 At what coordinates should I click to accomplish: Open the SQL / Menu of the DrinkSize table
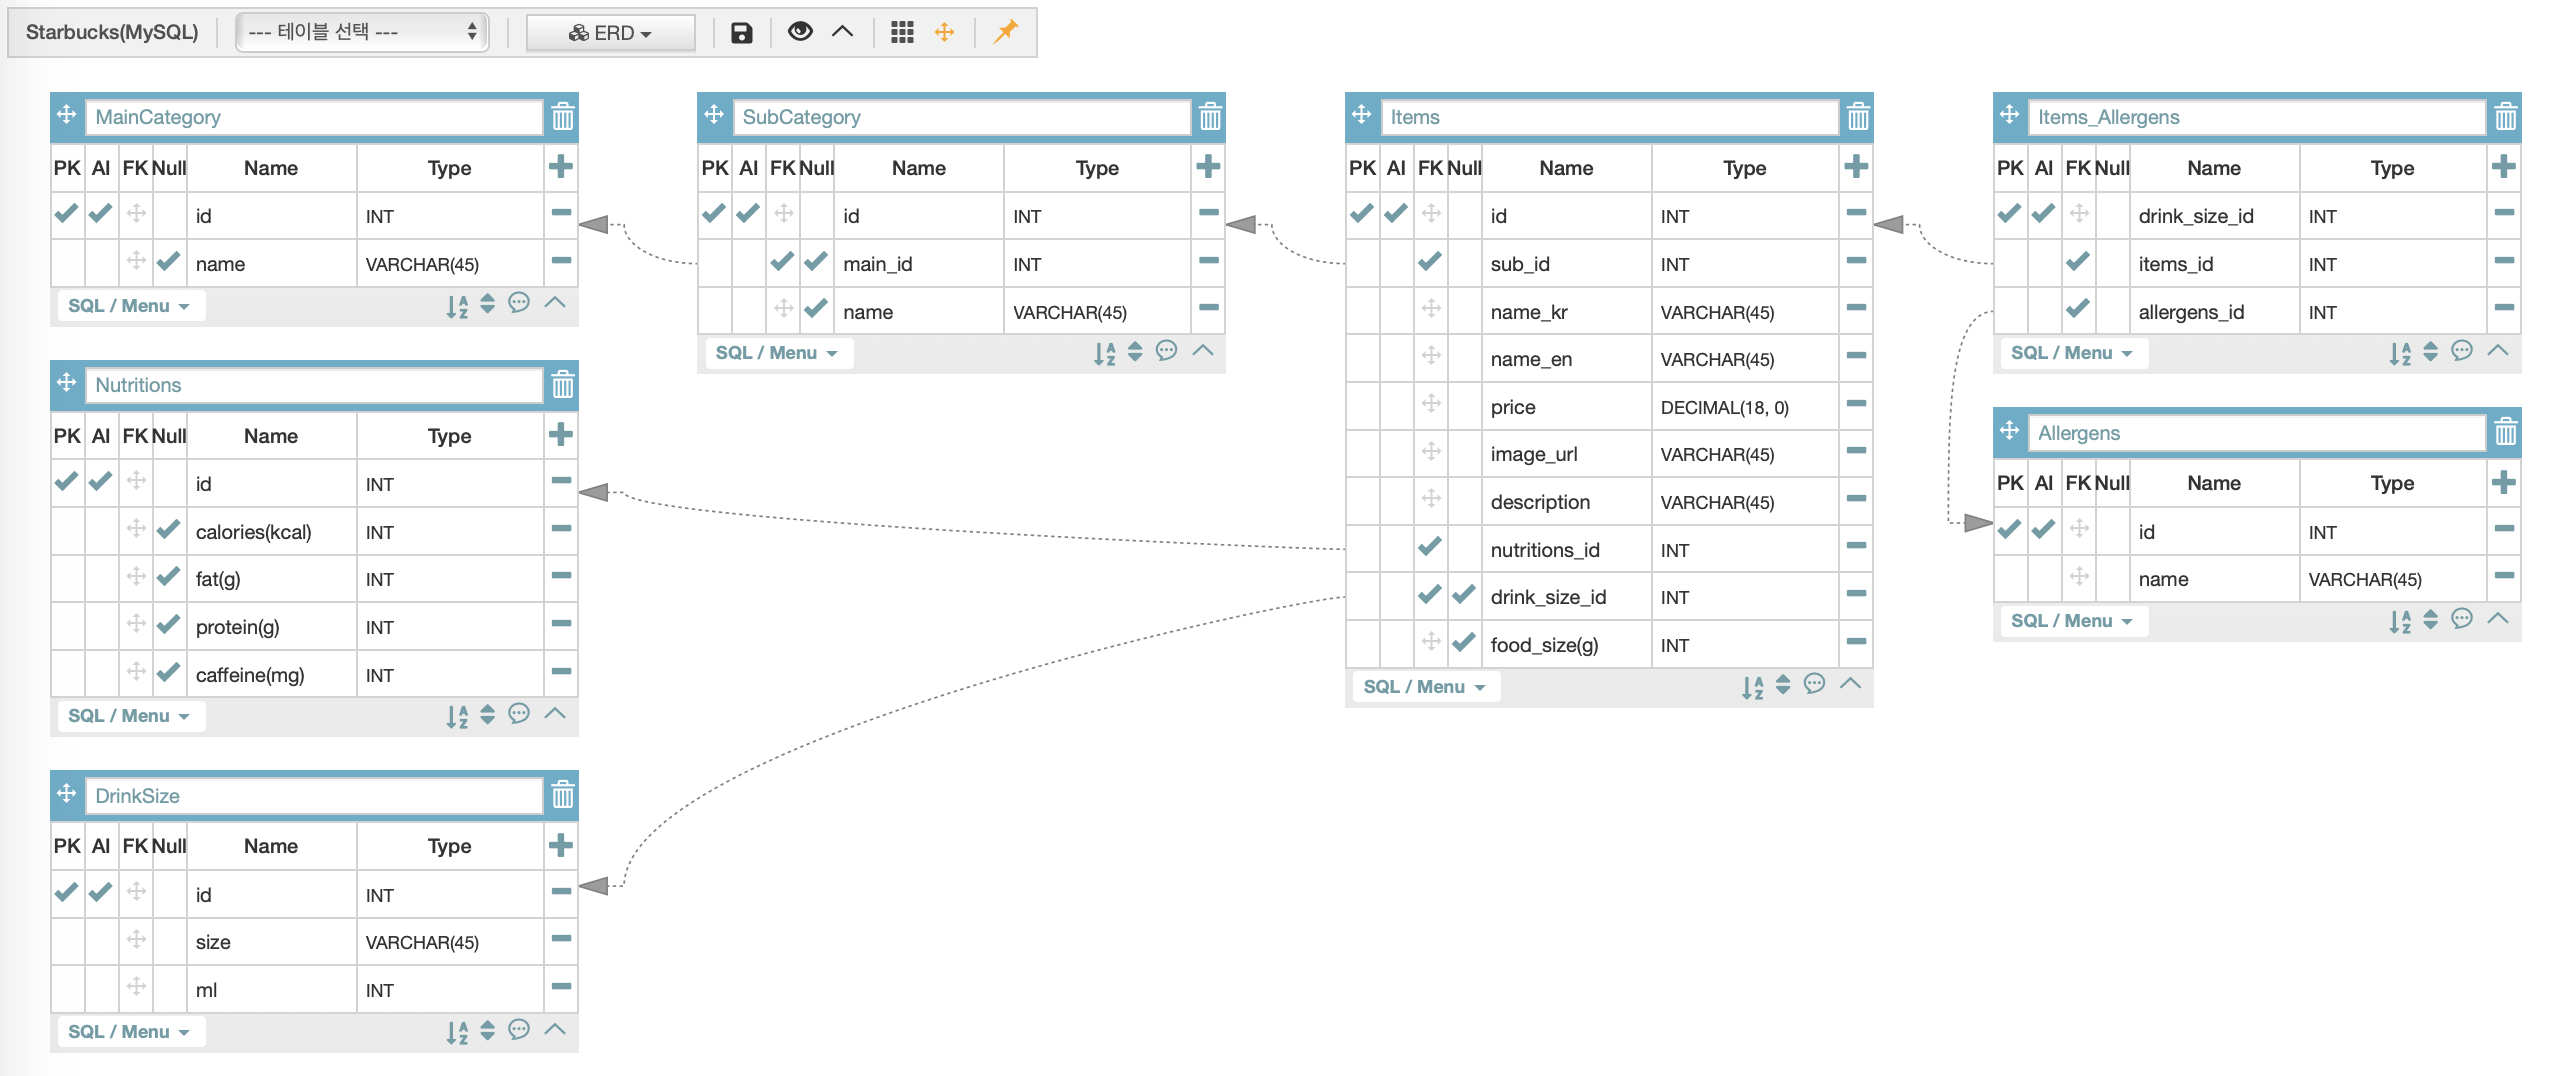129,1031
